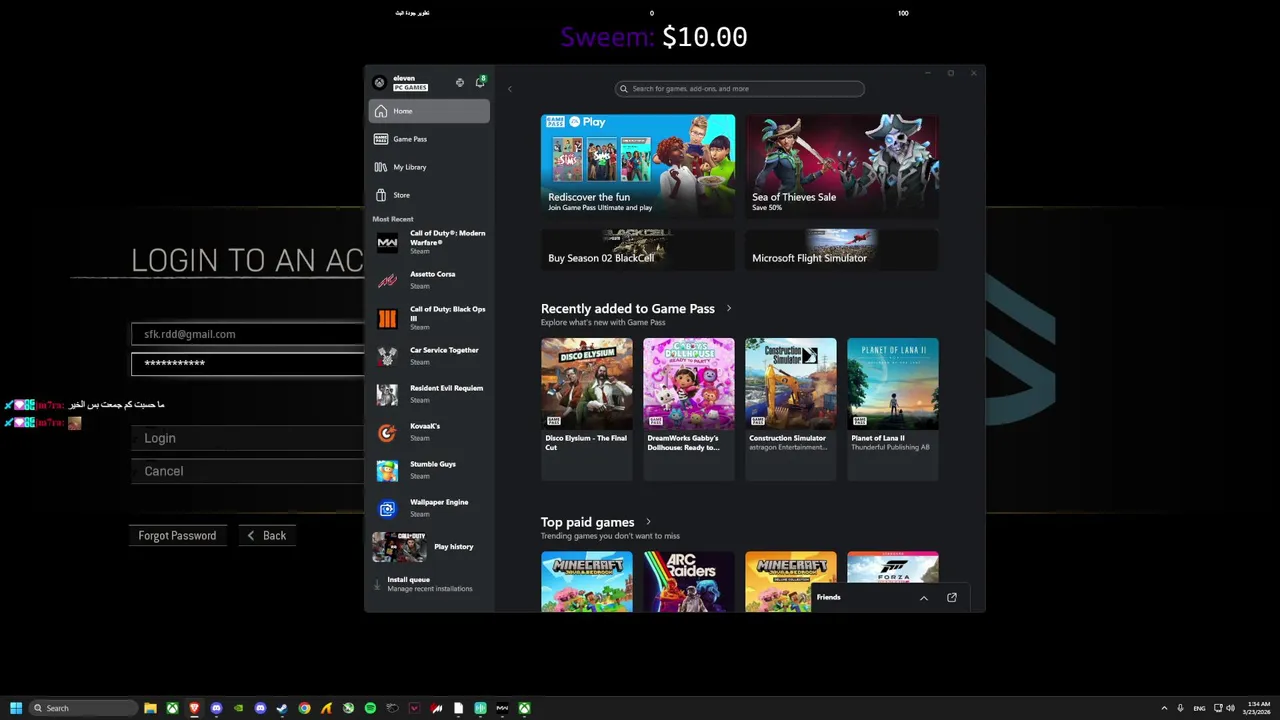Select Game Pass in the Xbox sidebar
This screenshot has width=1280, height=720.
(429, 139)
